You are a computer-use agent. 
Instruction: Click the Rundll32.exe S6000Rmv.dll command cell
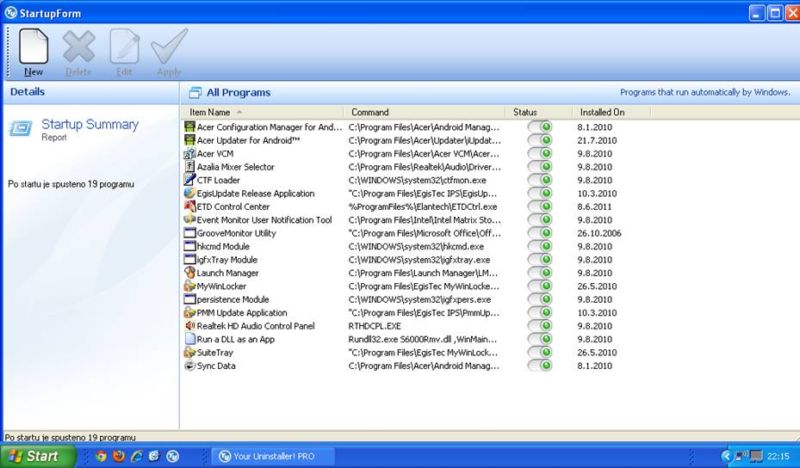tap(423, 339)
